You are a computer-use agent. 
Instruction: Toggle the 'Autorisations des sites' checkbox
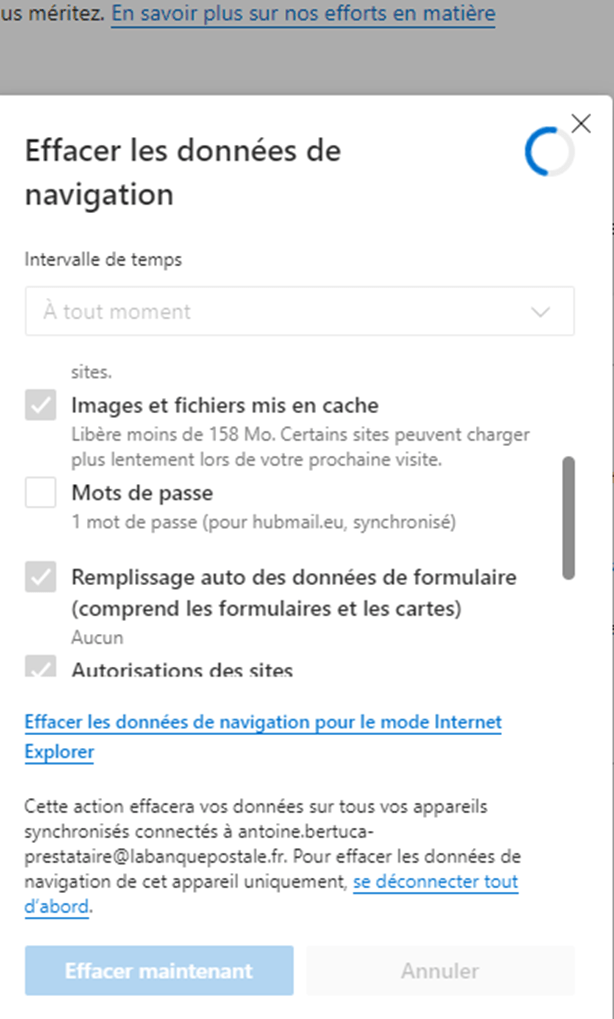click(41, 668)
